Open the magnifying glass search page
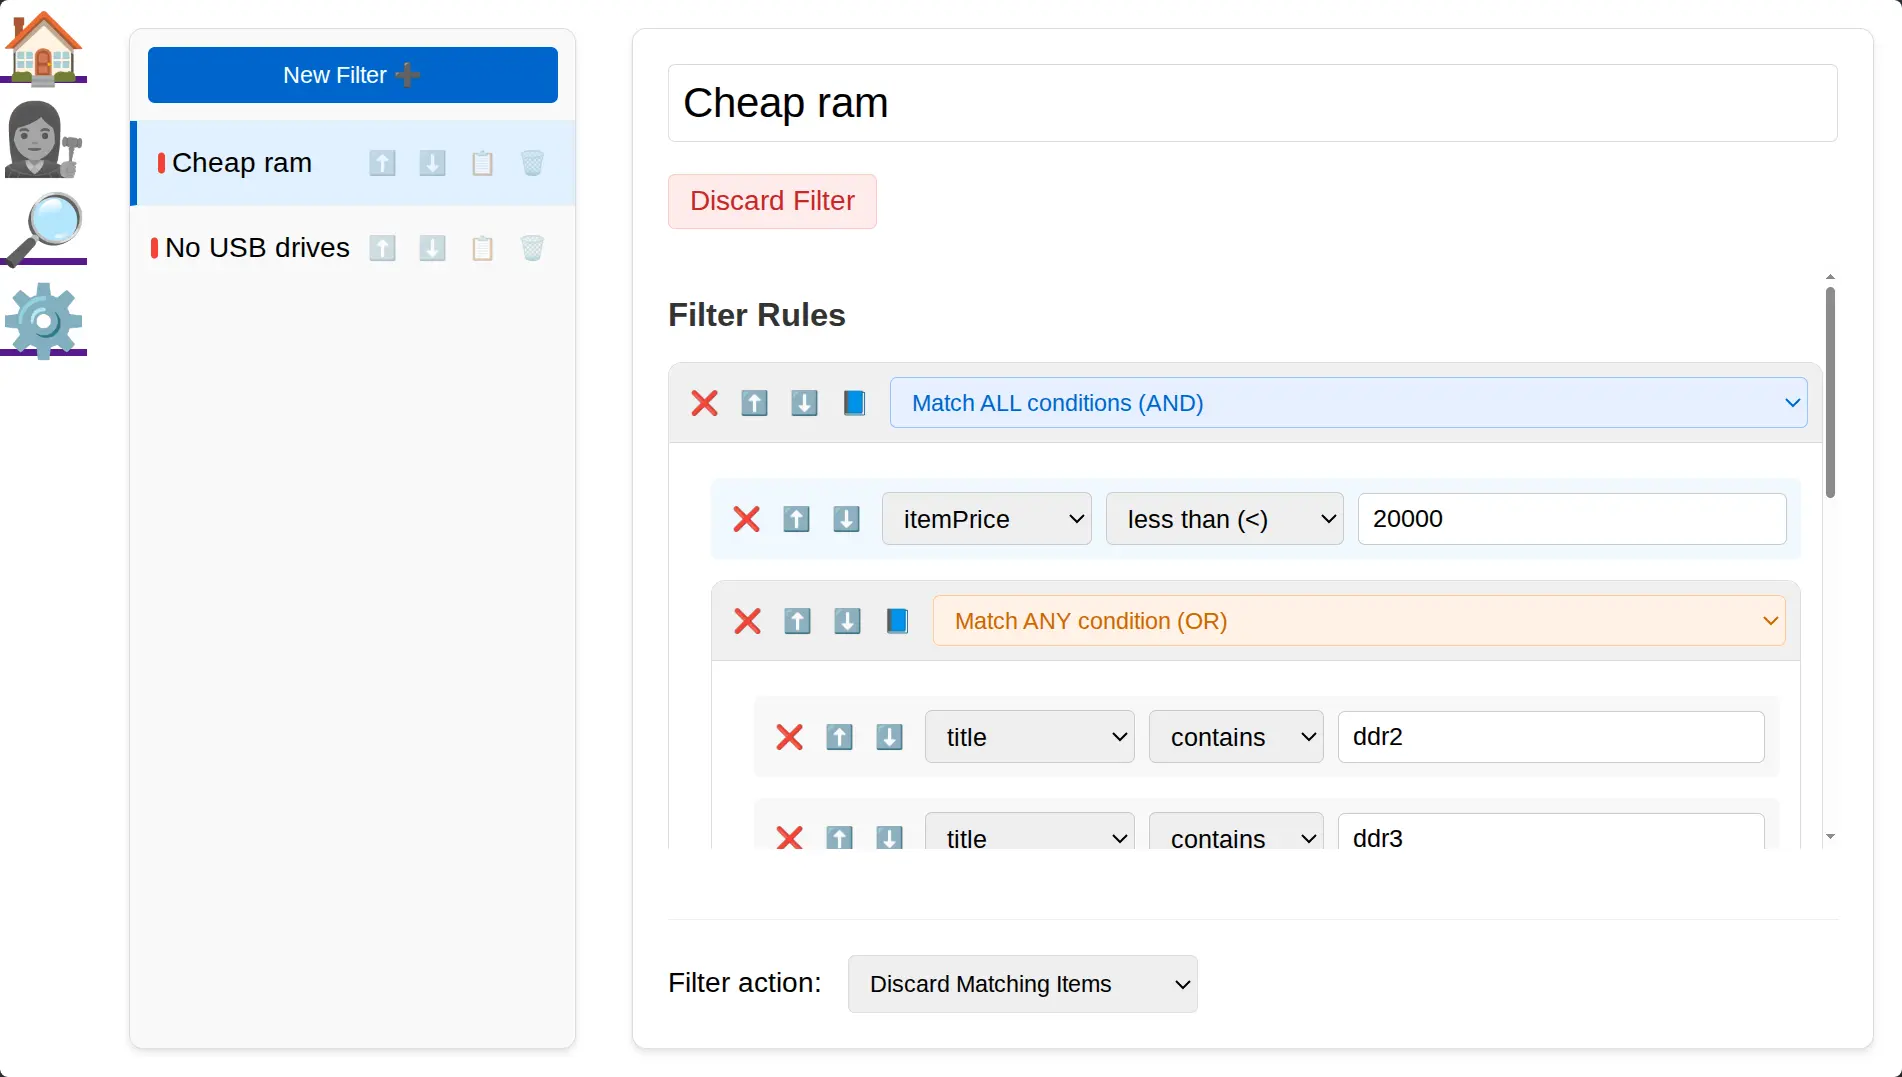 pos(43,229)
